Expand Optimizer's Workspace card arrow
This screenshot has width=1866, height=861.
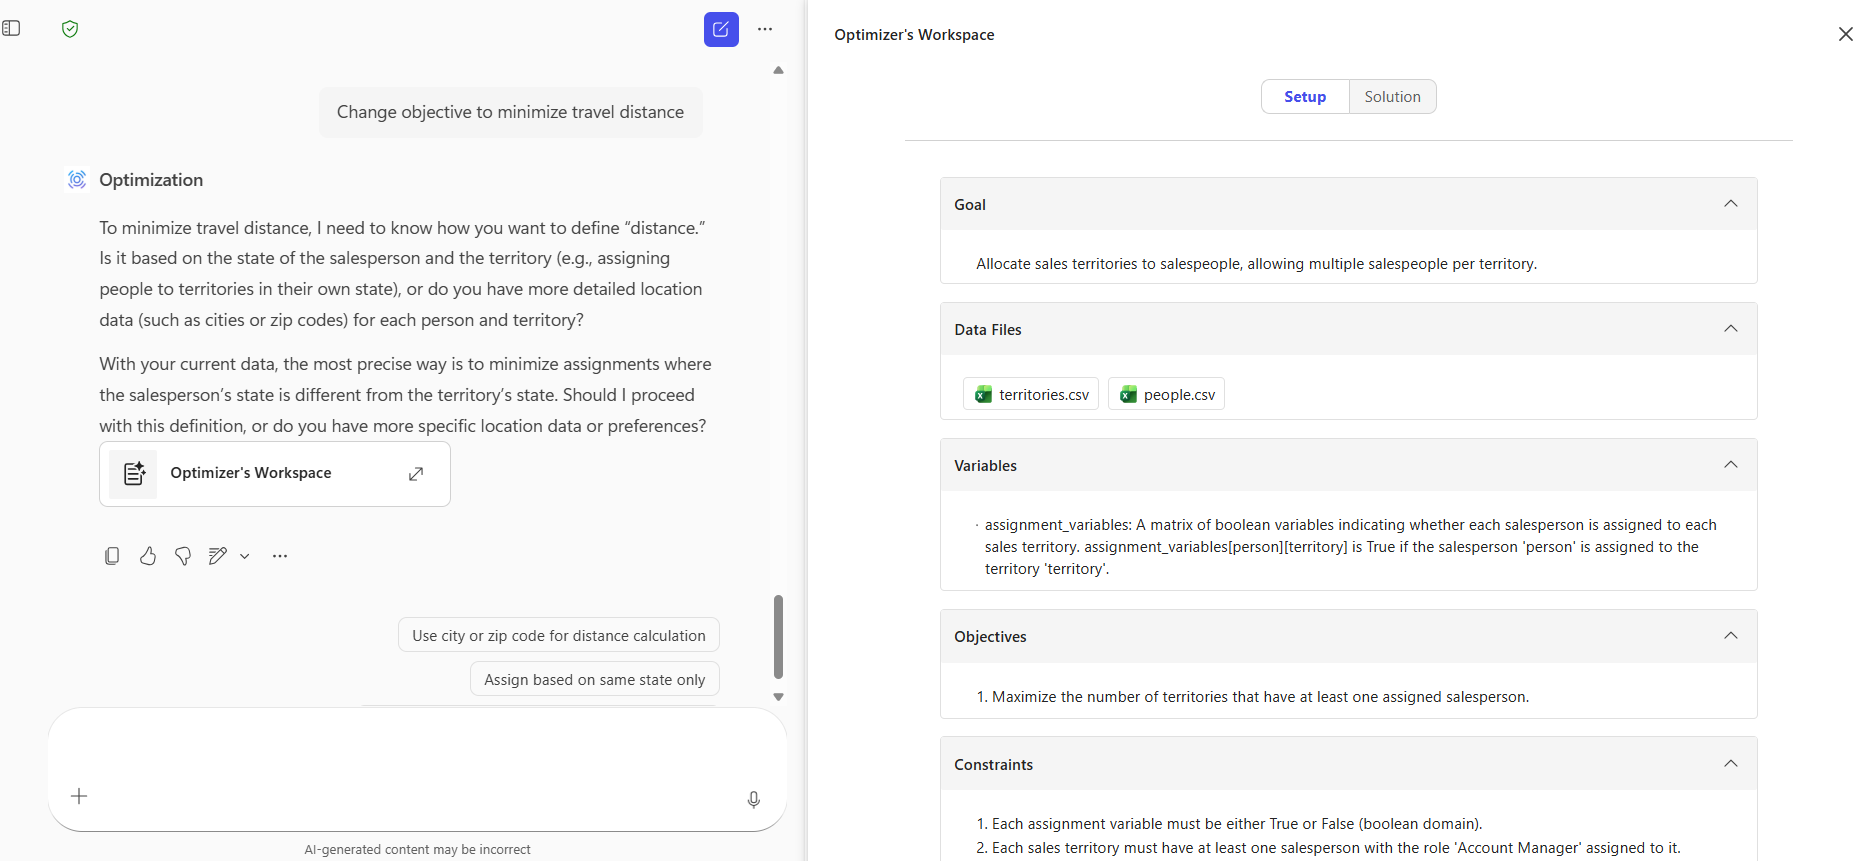coord(416,474)
